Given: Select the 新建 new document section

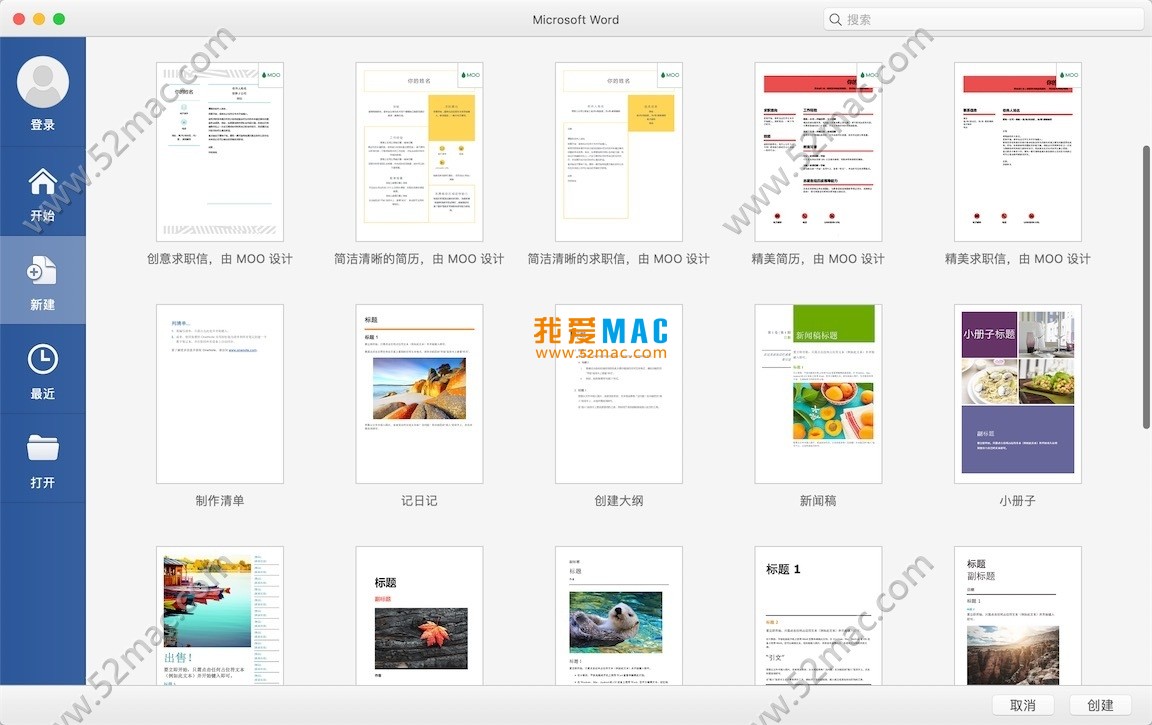Looking at the screenshot, I should 43,281.
